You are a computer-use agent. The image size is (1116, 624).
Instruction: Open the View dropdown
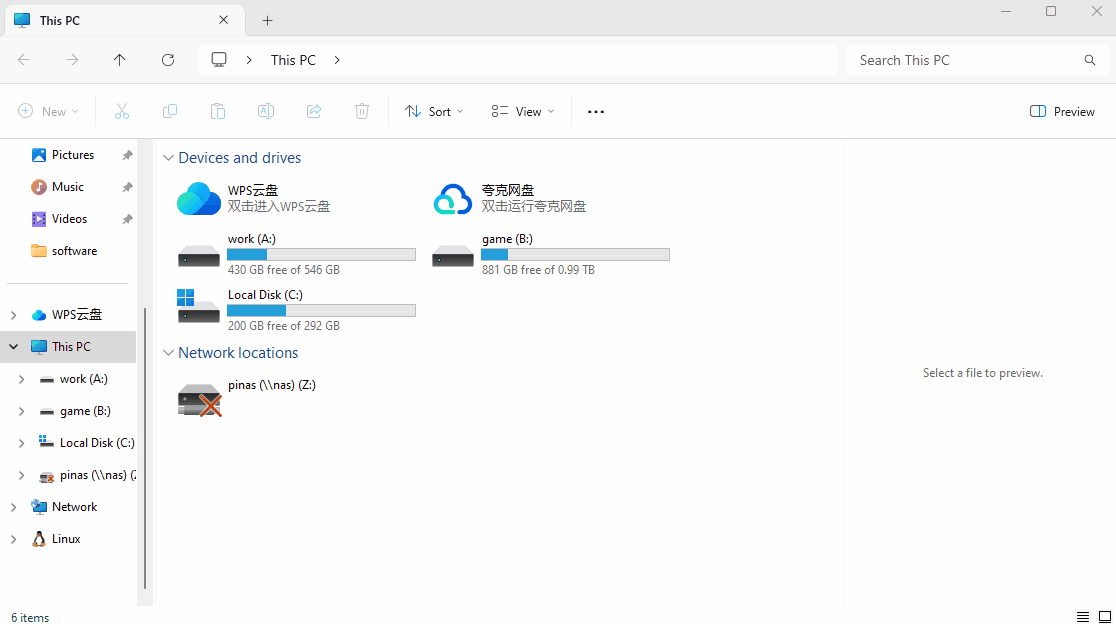tap(521, 111)
